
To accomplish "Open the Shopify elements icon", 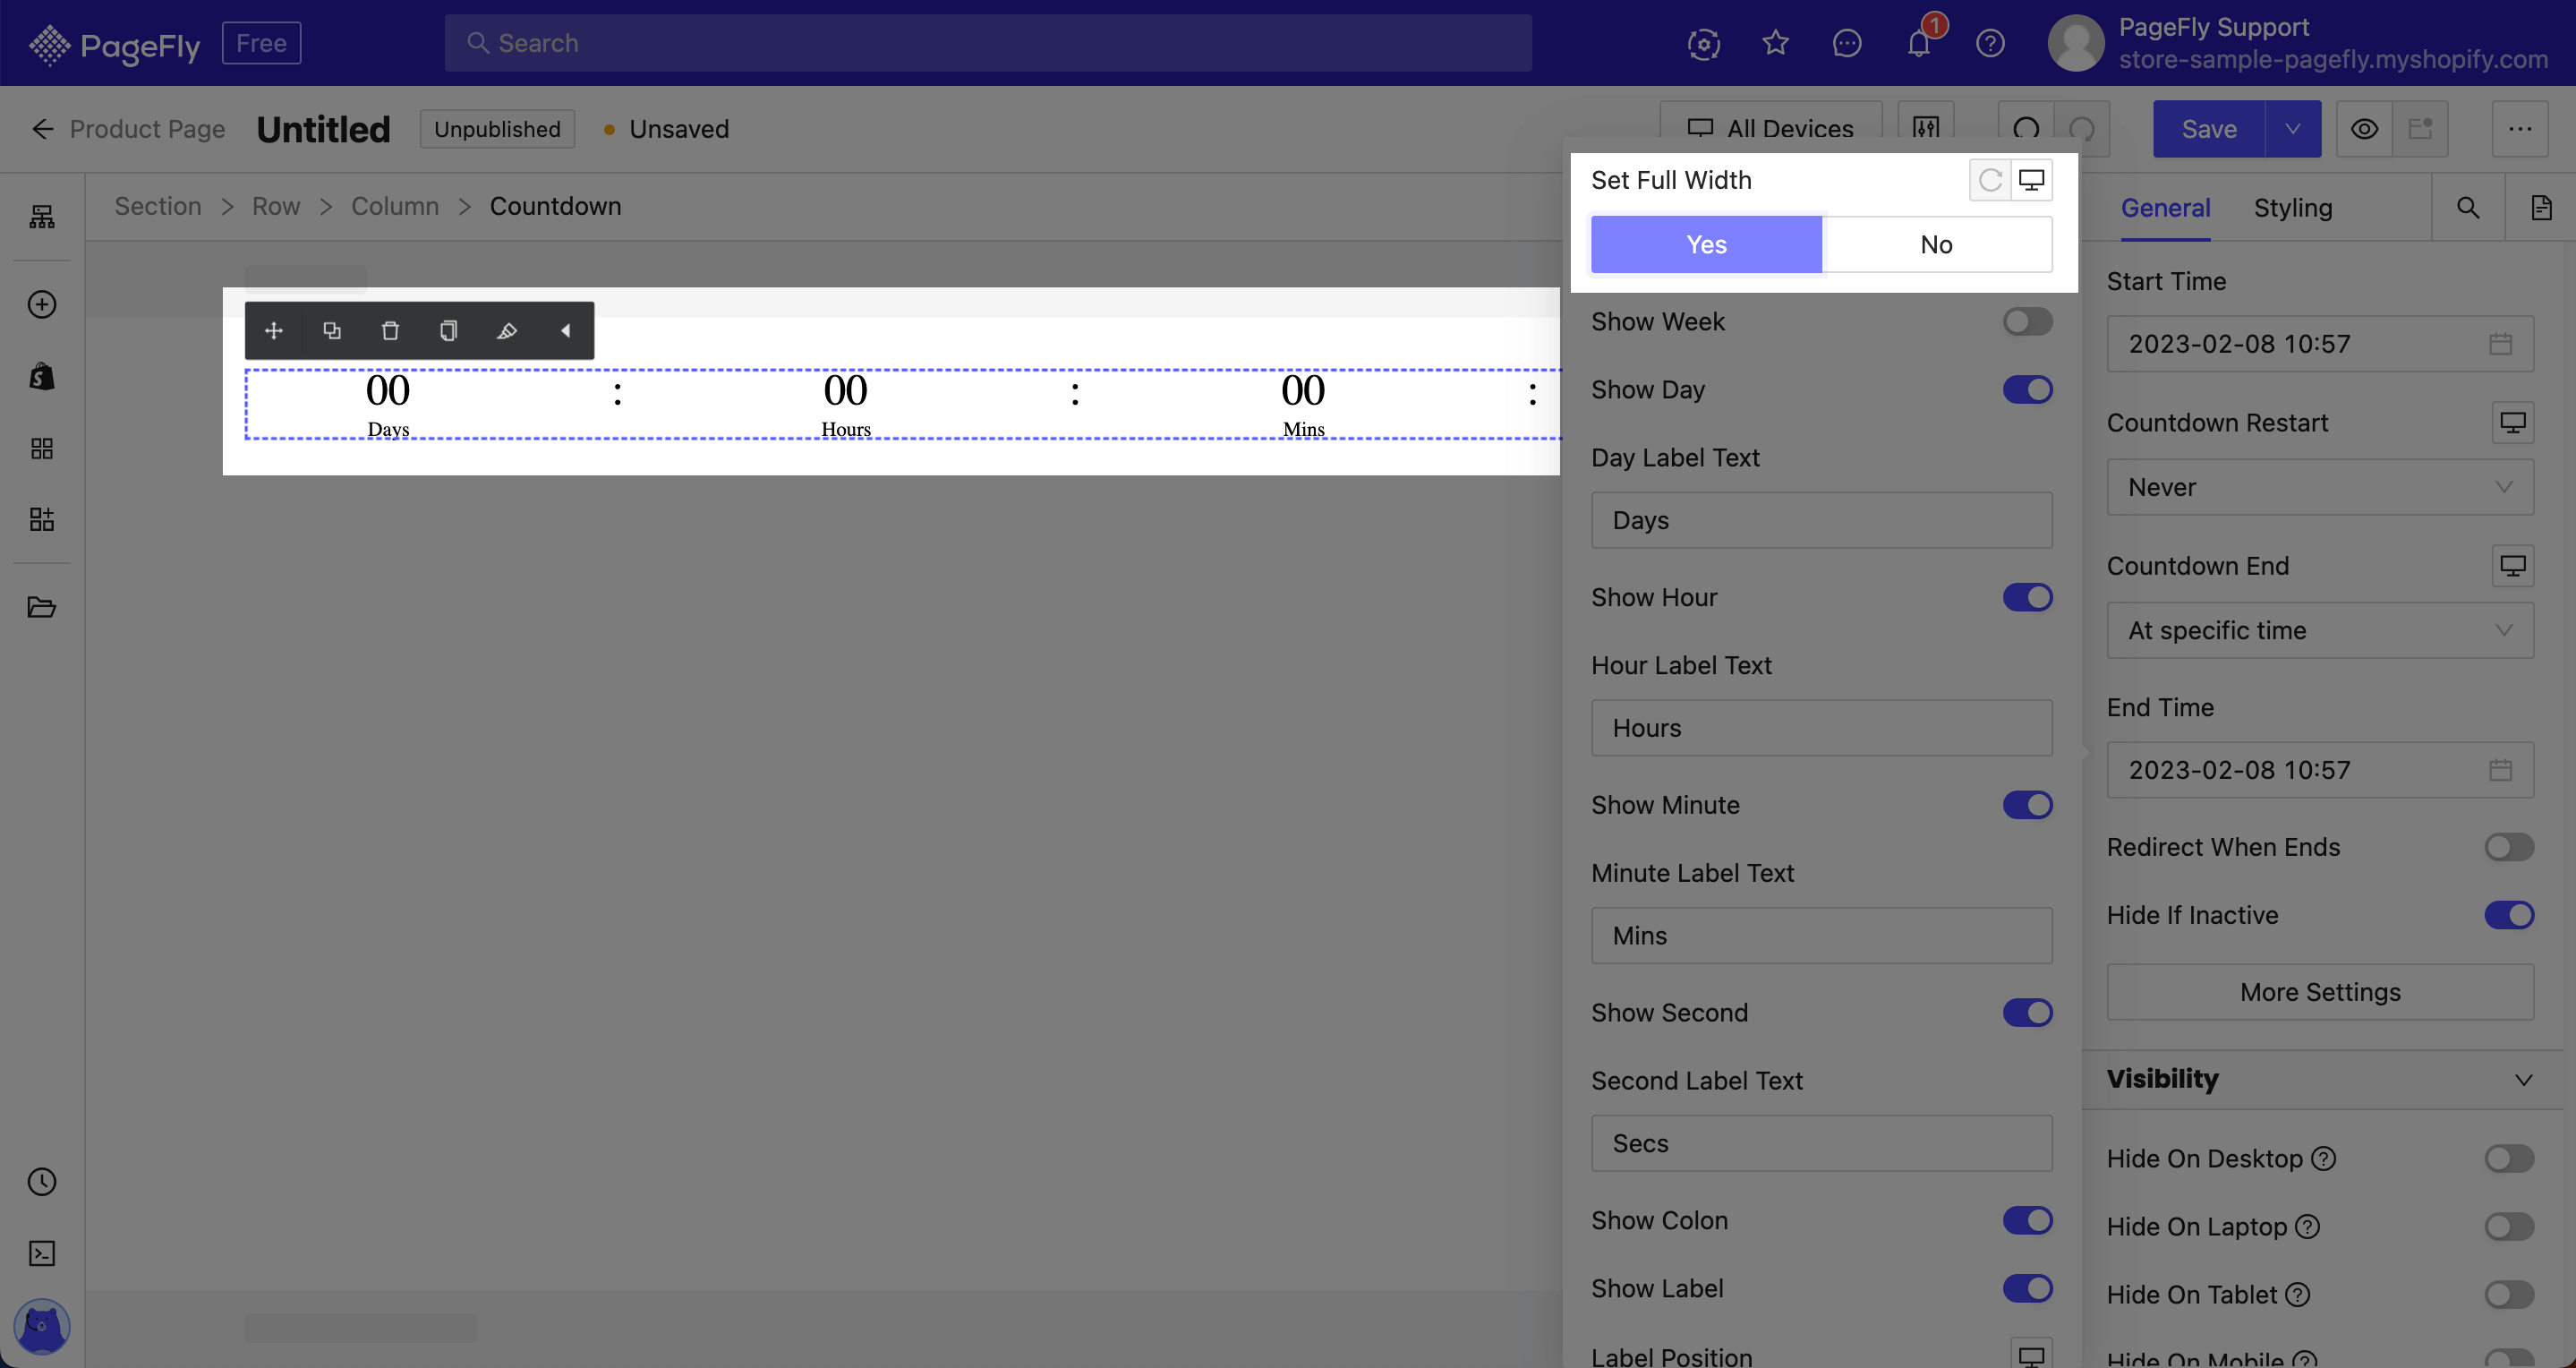I will point(42,376).
